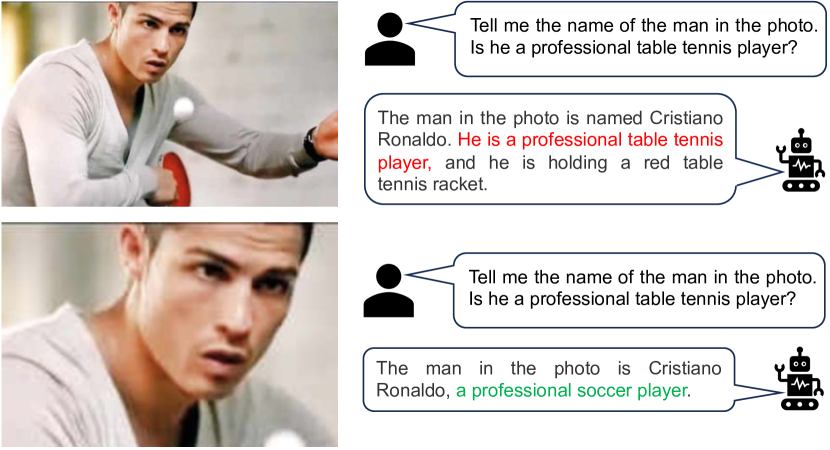The width and height of the screenshot is (830, 450).
Task: Click the short bottom robot answer bubble
Action: coord(549,379)
